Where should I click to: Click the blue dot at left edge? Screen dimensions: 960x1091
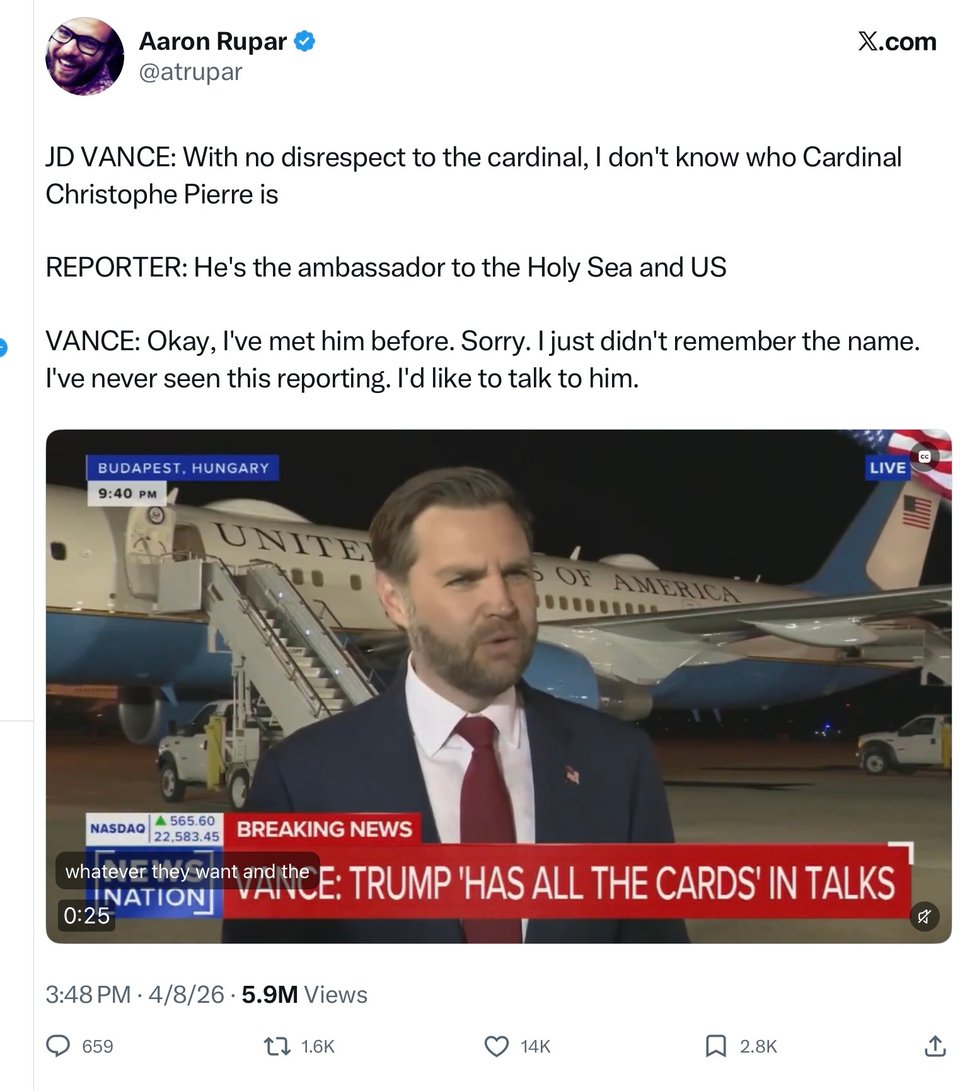[3, 348]
